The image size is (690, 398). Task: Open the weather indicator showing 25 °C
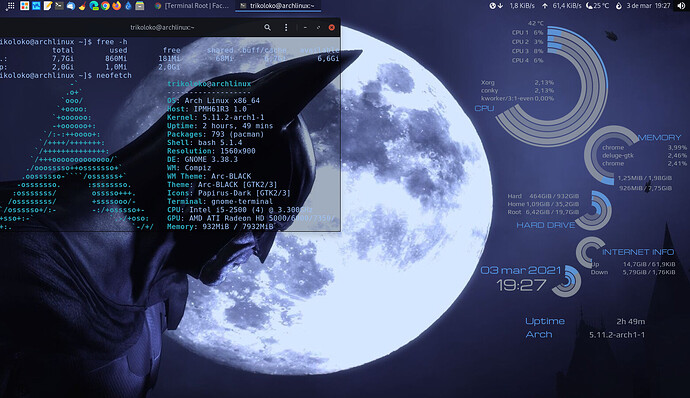click(598, 6)
